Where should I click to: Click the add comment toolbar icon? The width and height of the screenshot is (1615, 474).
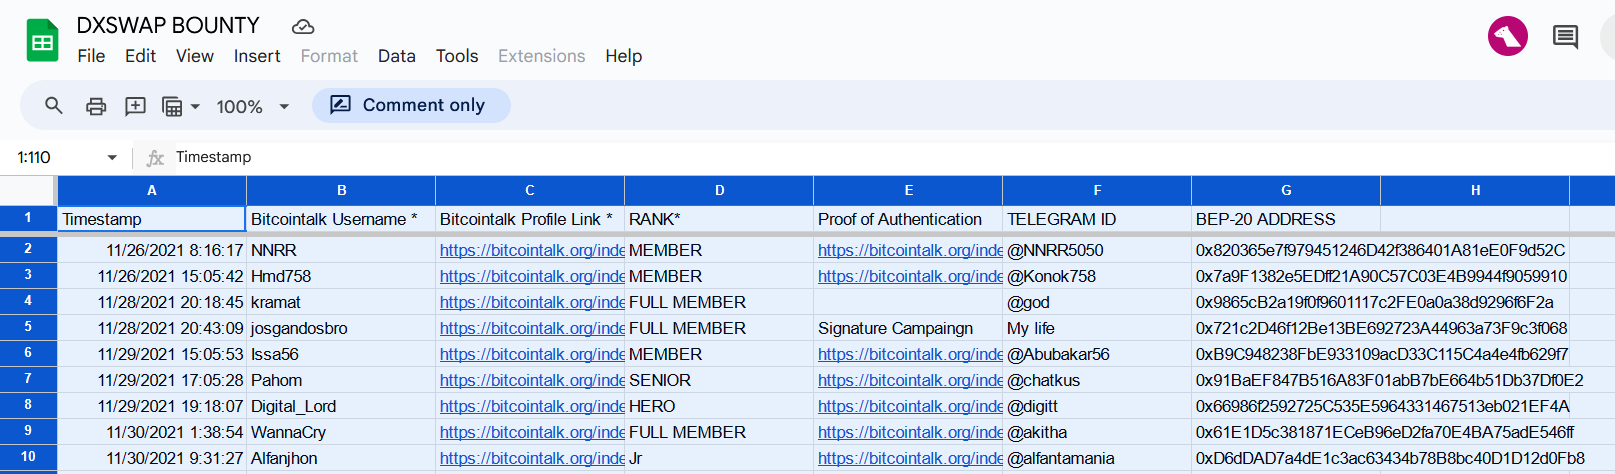[135, 106]
